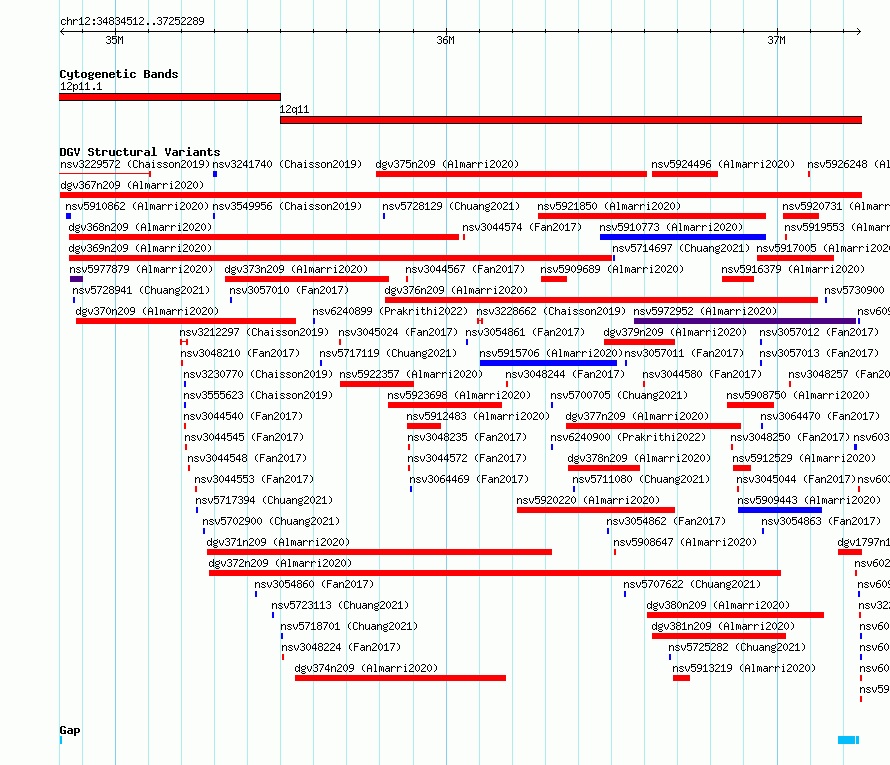Select dgv373n209 (Almarri2020) label

pos(296,269)
